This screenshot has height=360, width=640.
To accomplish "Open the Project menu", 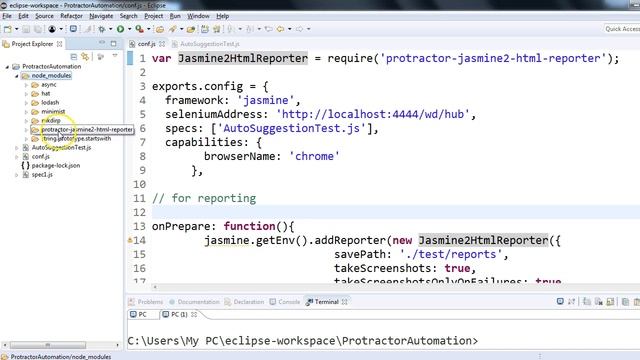I will tap(153, 16).
